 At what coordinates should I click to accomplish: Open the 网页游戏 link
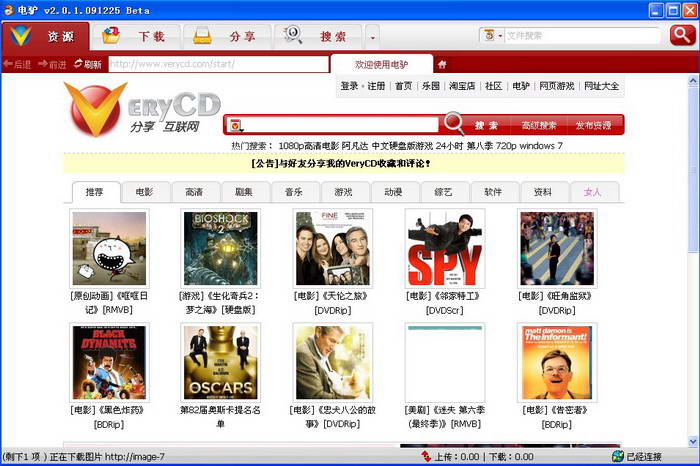[x=556, y=86]
